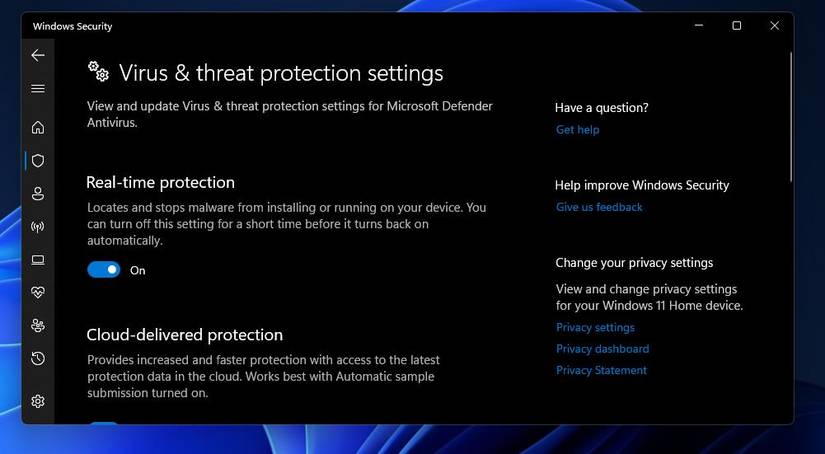Maximize the Windows Security window
825x454 pixels.
737,26
